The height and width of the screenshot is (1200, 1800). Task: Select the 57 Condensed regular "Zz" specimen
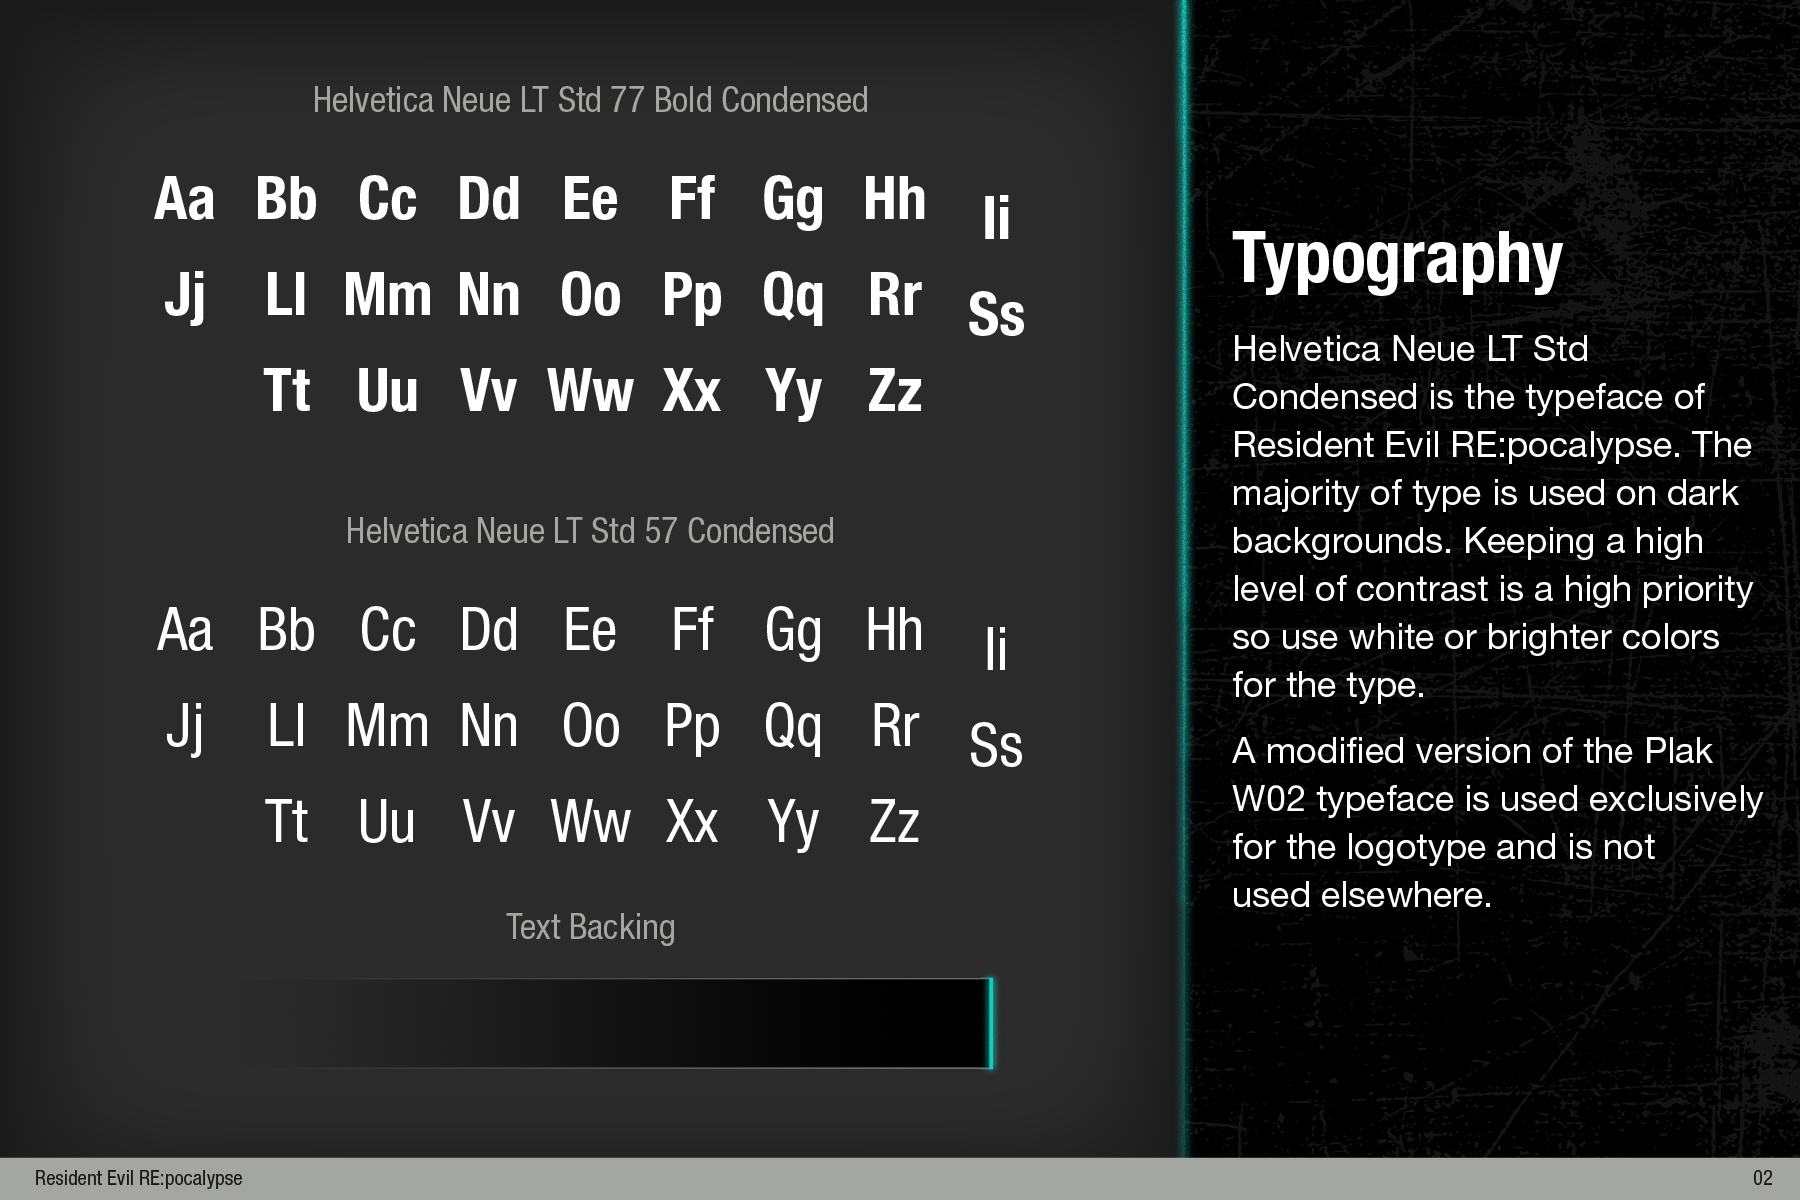pos(895,822)
